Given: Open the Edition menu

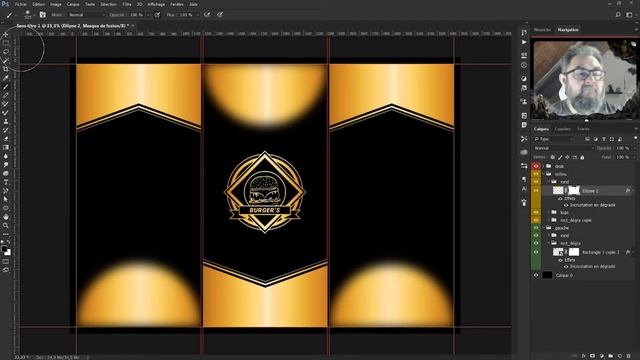Looking at the screenshot, I should coord(38,4).
